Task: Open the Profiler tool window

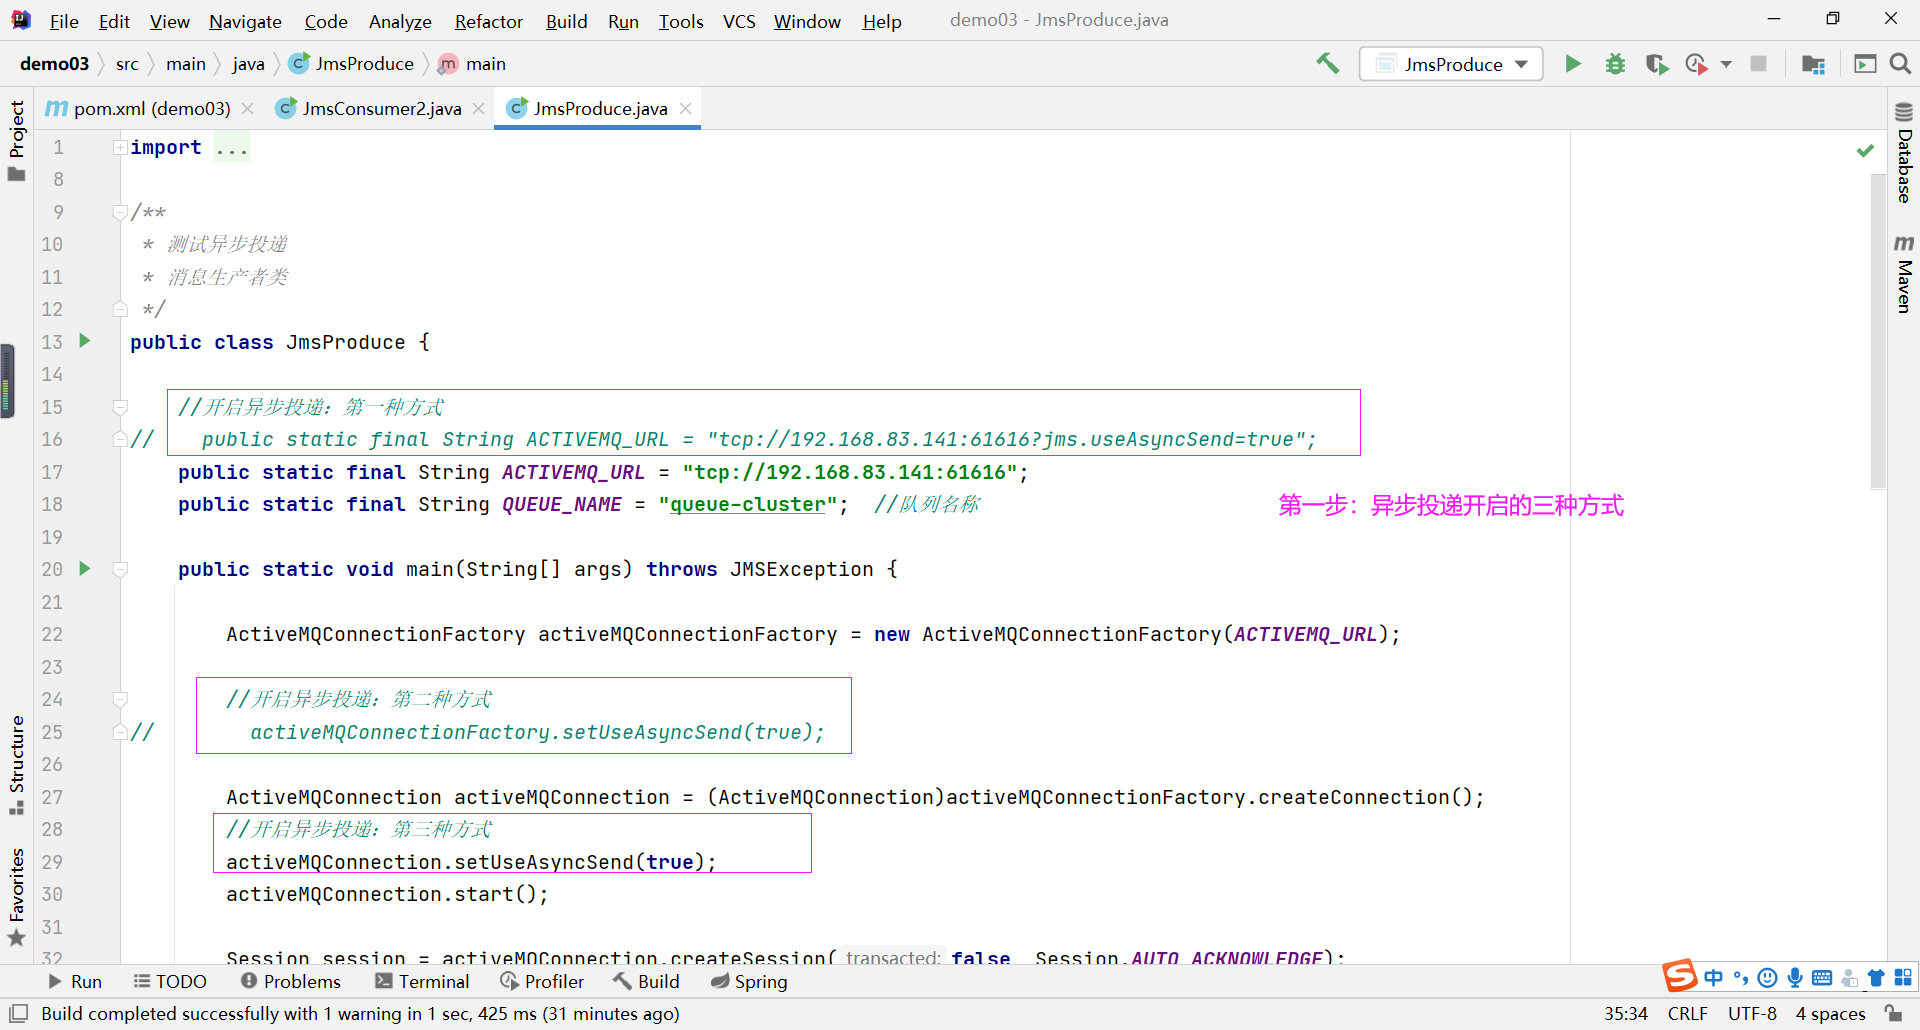Action: 542,982
